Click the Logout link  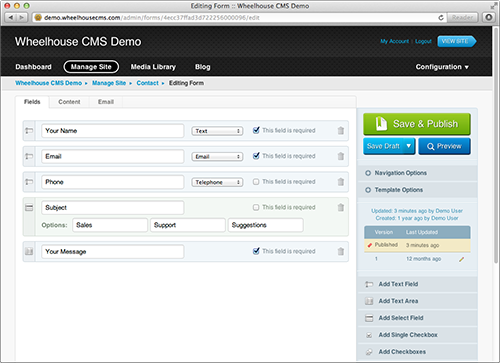pyautogui.click(x=423, y=41)
